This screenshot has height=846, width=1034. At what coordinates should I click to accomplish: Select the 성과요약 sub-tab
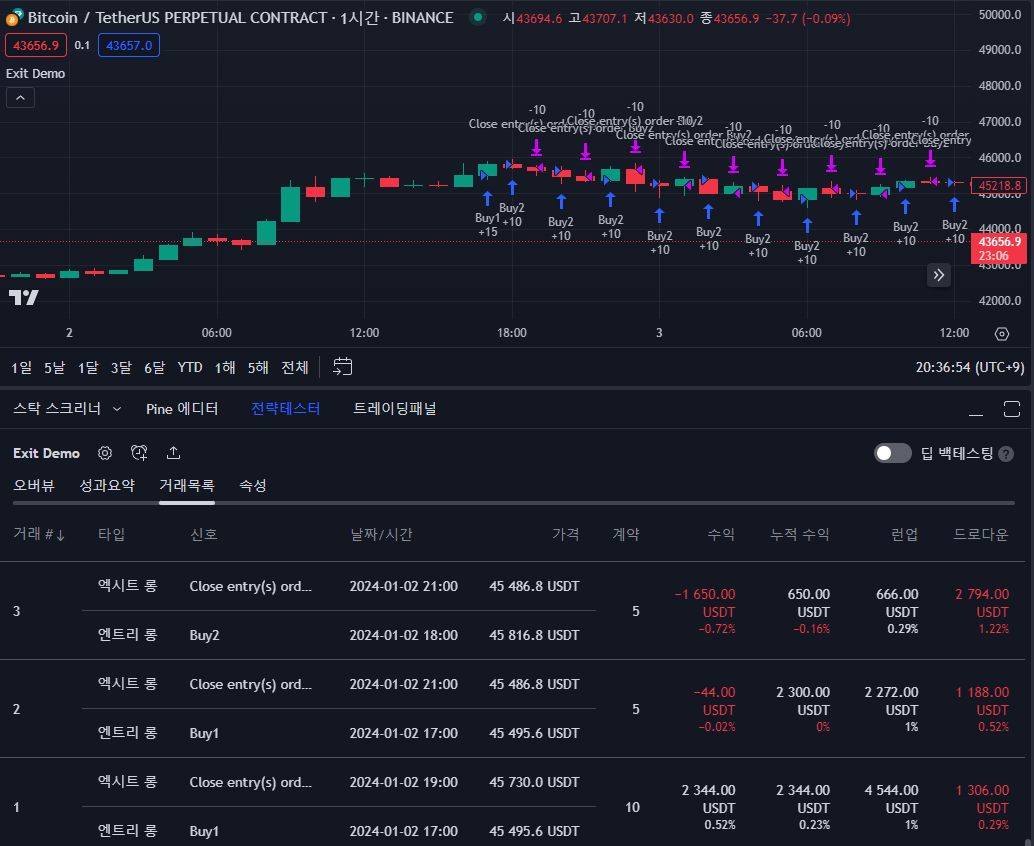point(107,486)
